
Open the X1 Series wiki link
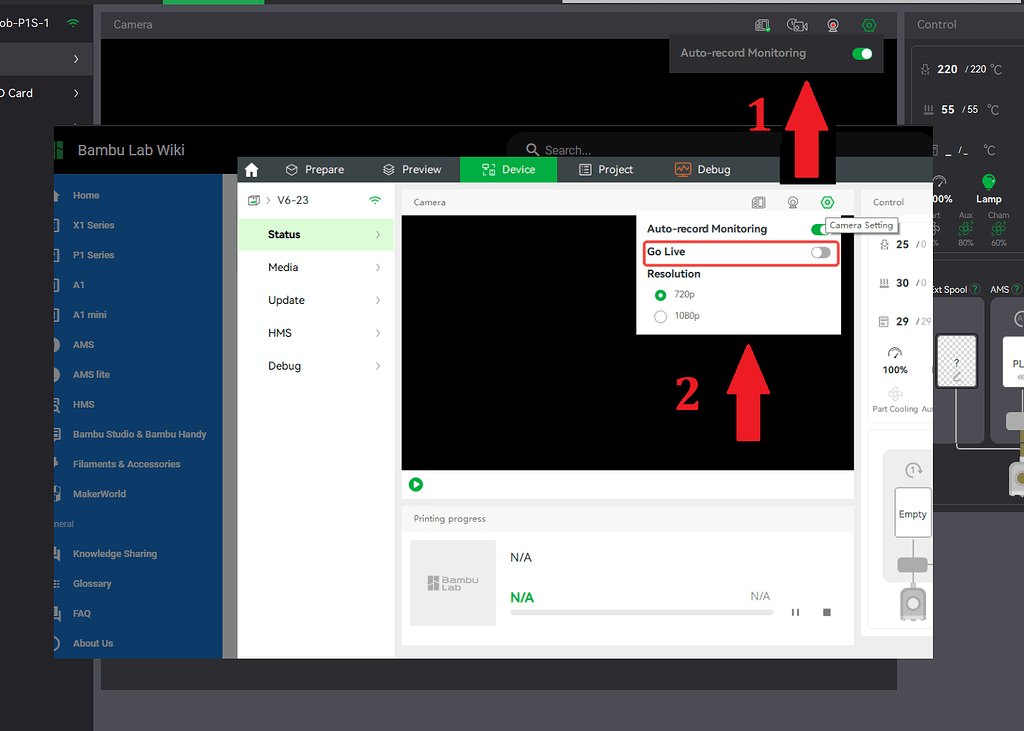pos(93,225)
